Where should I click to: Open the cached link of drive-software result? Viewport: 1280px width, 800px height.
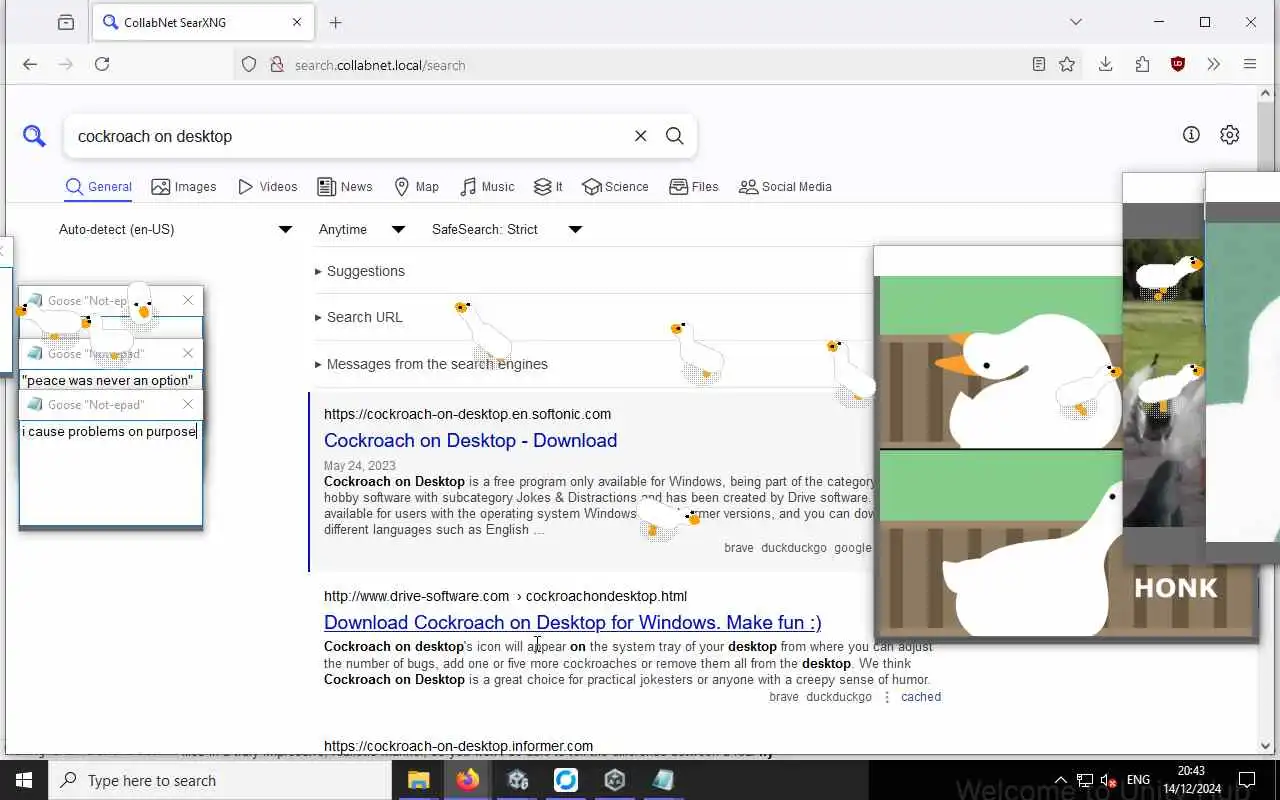[x=921, y=697]
